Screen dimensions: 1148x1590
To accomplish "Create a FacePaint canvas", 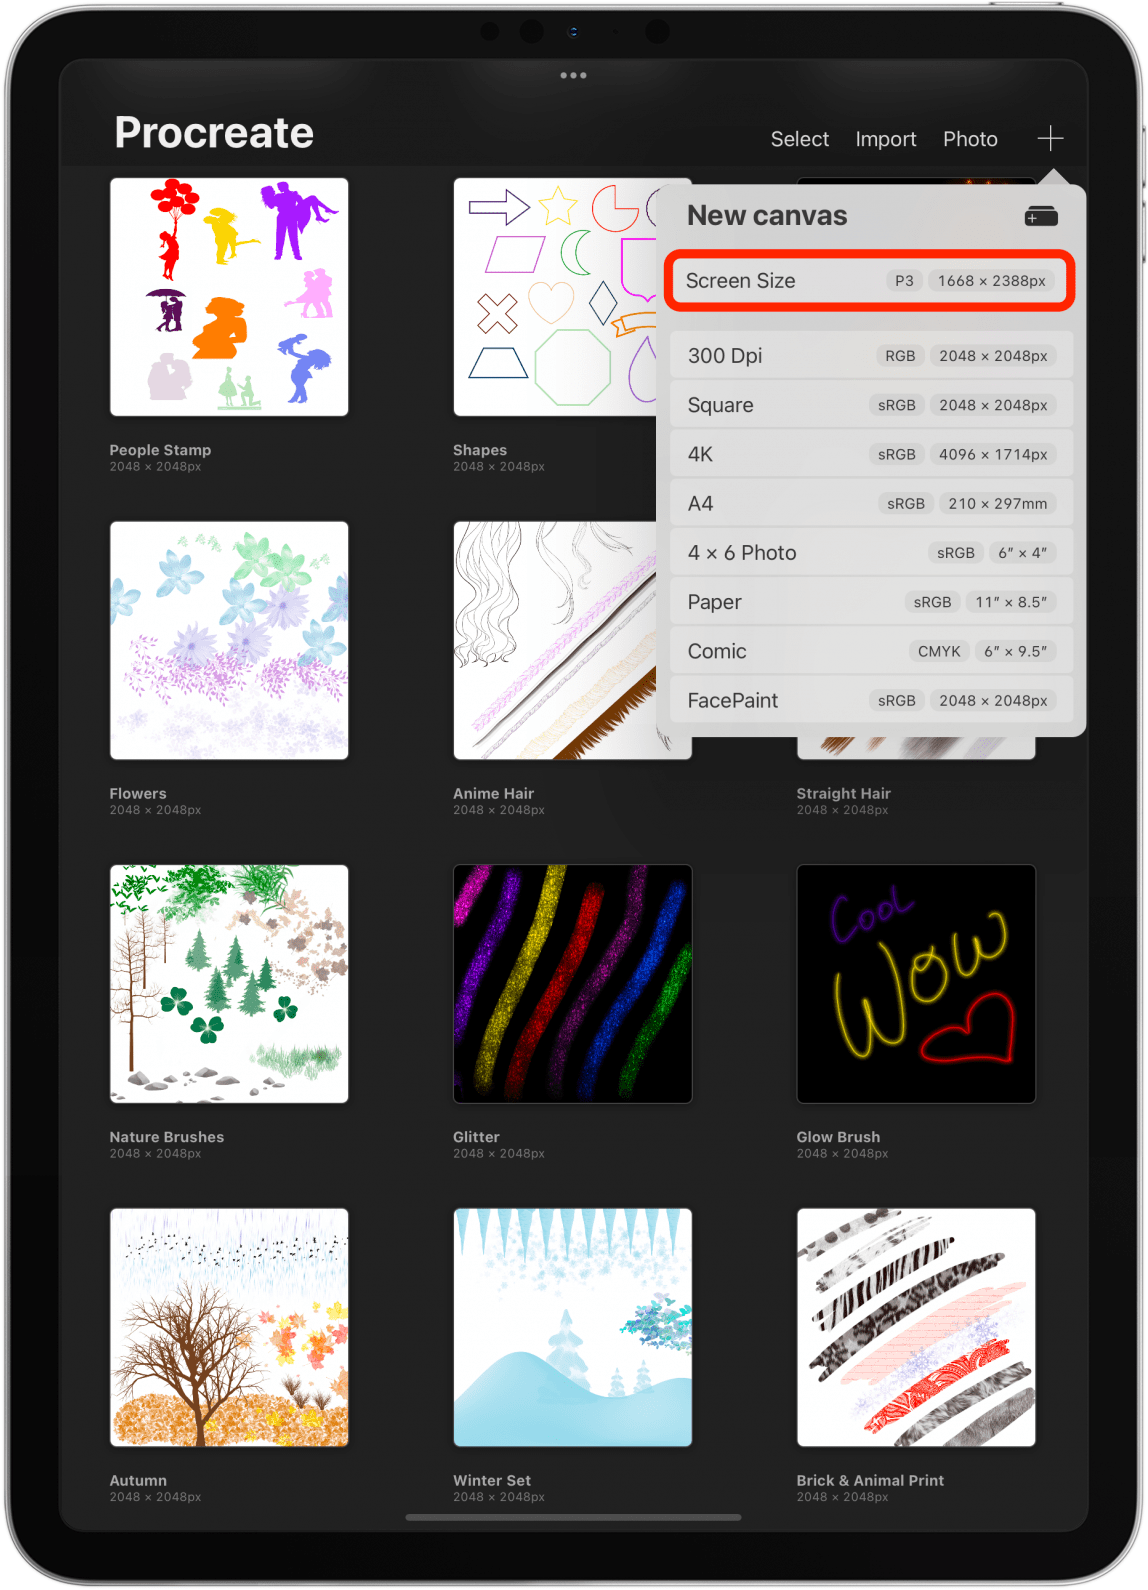I will [x=870, y=700].
